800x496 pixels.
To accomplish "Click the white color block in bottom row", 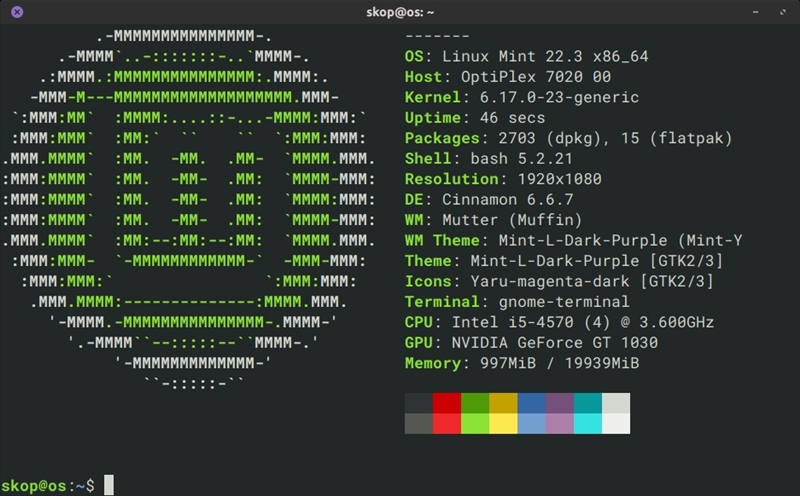I will click(616, 424).
